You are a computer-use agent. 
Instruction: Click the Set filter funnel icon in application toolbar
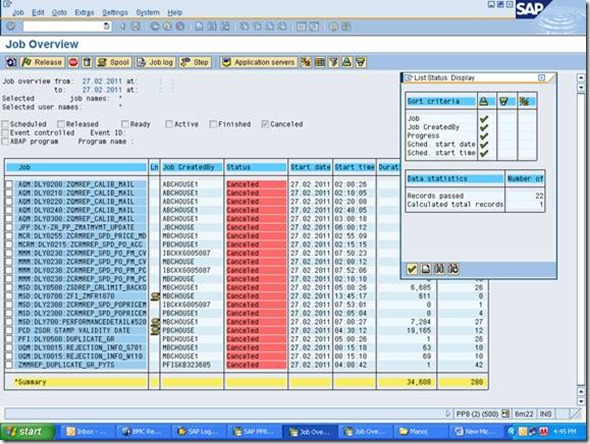pos(333,62)
